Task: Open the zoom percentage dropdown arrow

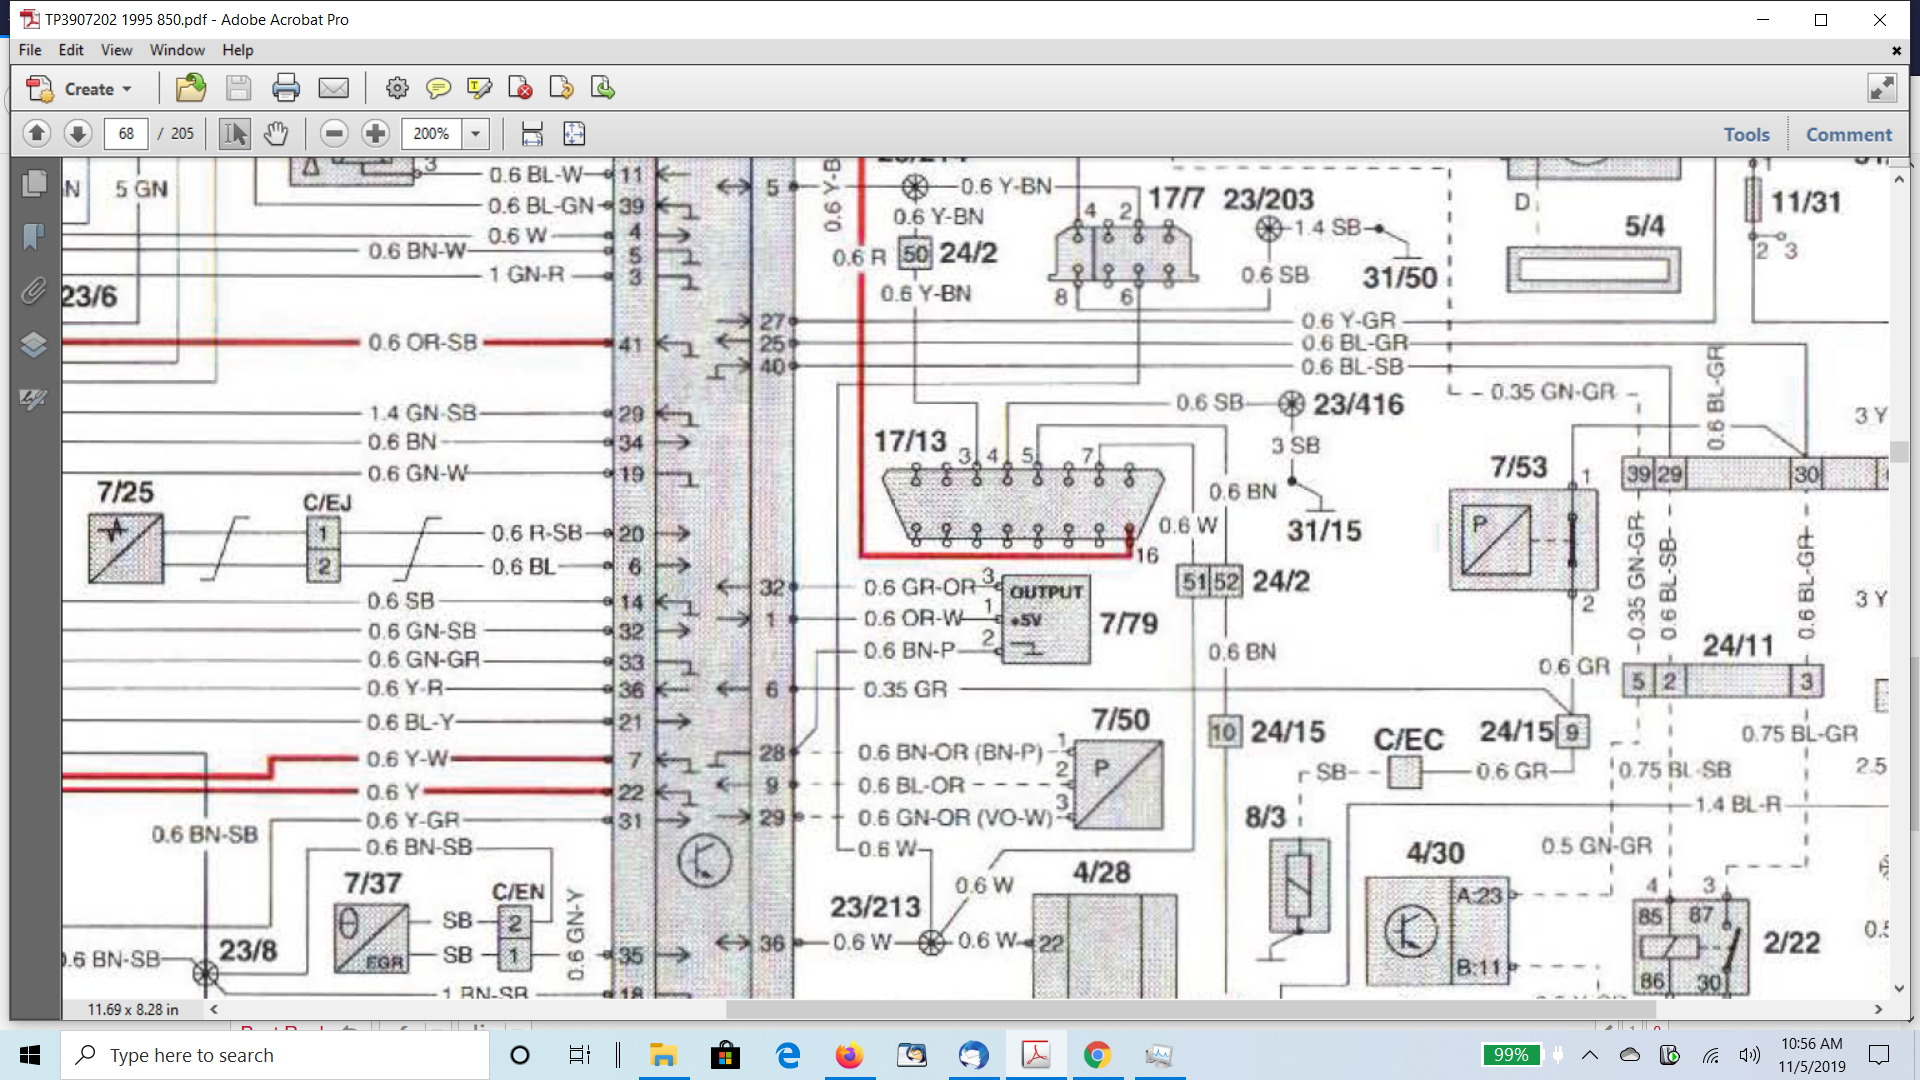Action: click(476, 133)
